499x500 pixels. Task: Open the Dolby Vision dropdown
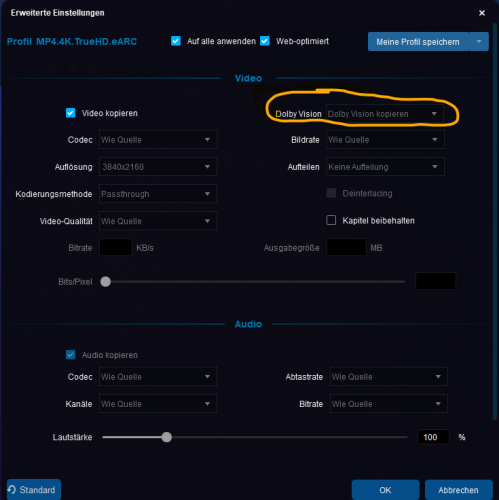[x=385, y=114]
